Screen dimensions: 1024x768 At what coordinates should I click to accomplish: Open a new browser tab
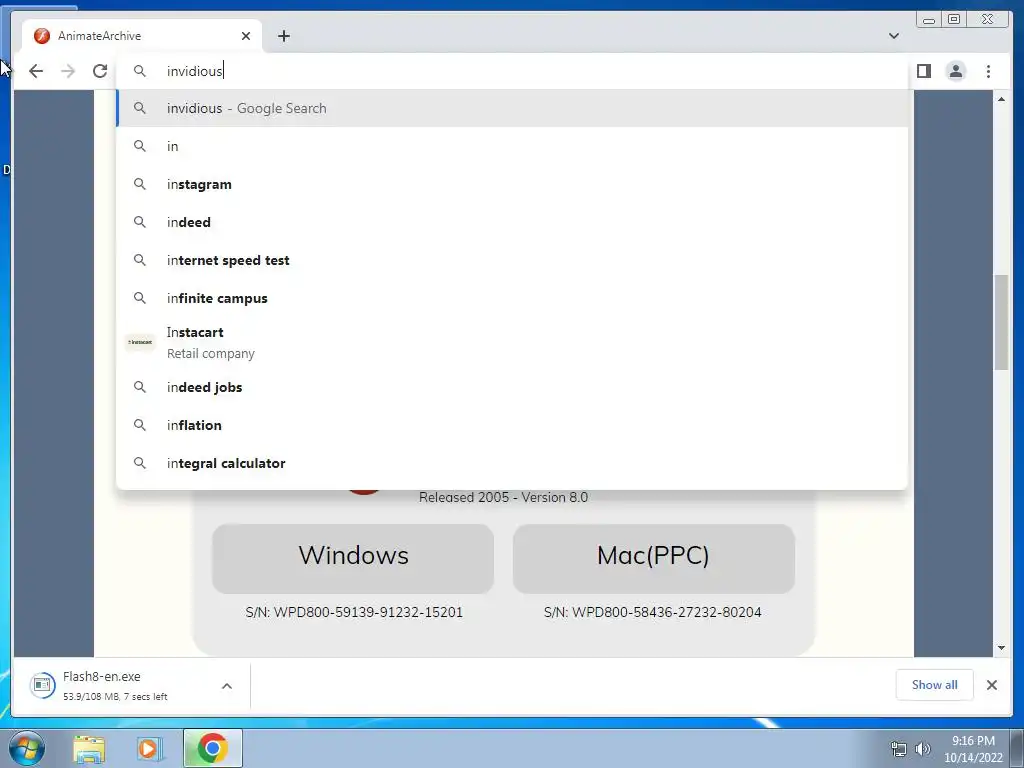pos(283,36)
